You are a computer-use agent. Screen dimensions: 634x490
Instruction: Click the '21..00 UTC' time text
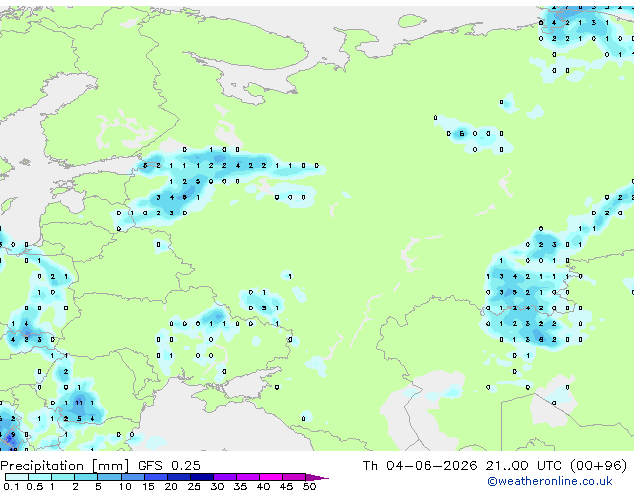tap(524, 466)
